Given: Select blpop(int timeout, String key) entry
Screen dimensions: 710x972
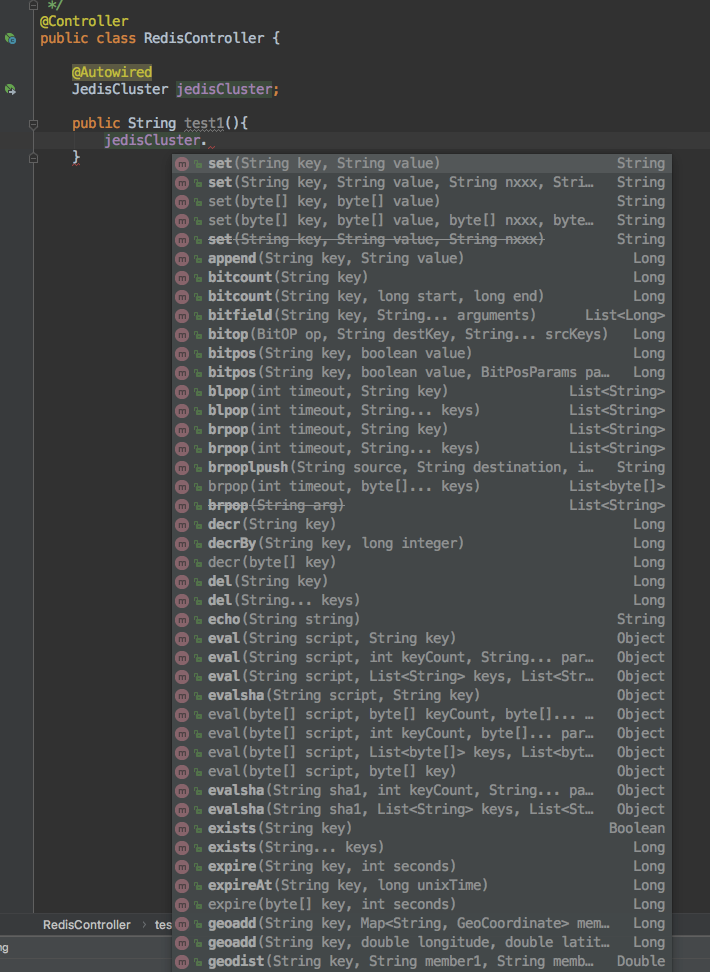Looking at the screenshot, I should pos(422,392).
